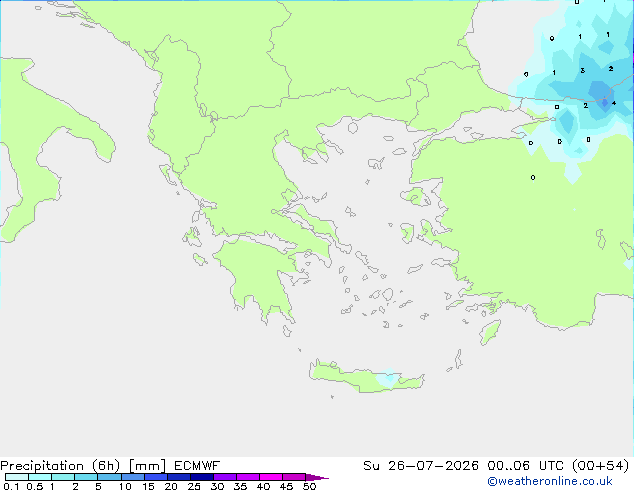Click the map value 4 in the darkest cell
This screenshot has height=490, width=634.
point(614,103)
